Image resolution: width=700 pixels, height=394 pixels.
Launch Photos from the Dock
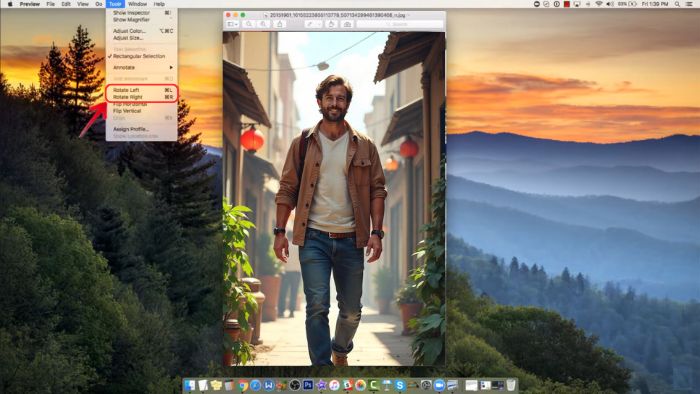(361, 385)
